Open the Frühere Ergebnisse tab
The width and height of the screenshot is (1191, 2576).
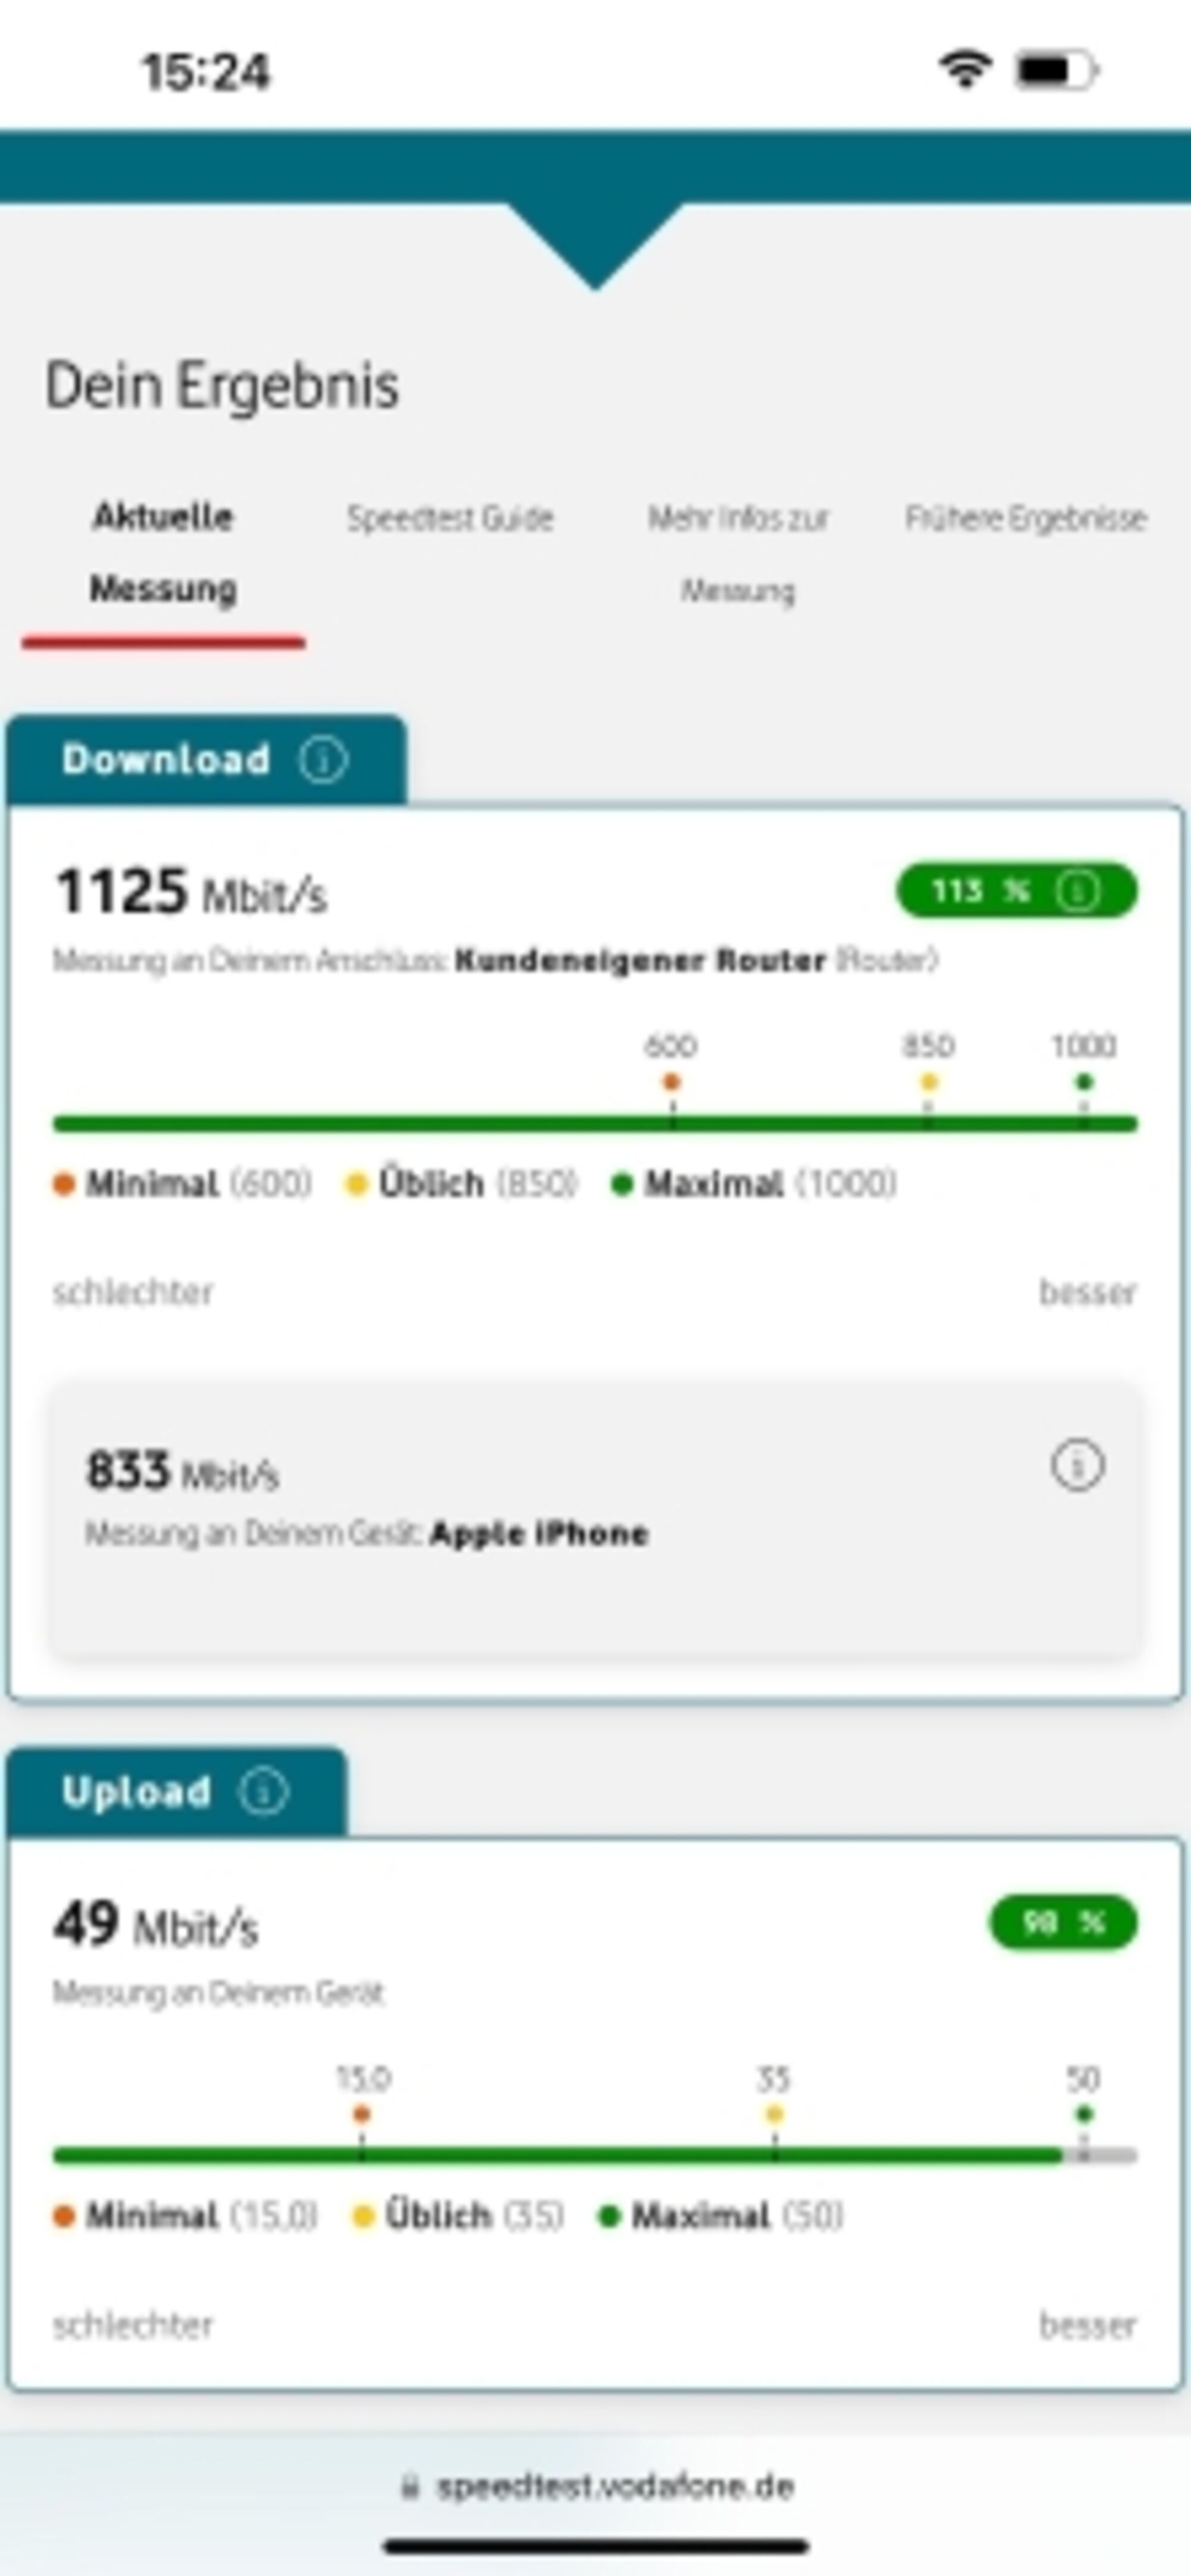pos(1025,519)
